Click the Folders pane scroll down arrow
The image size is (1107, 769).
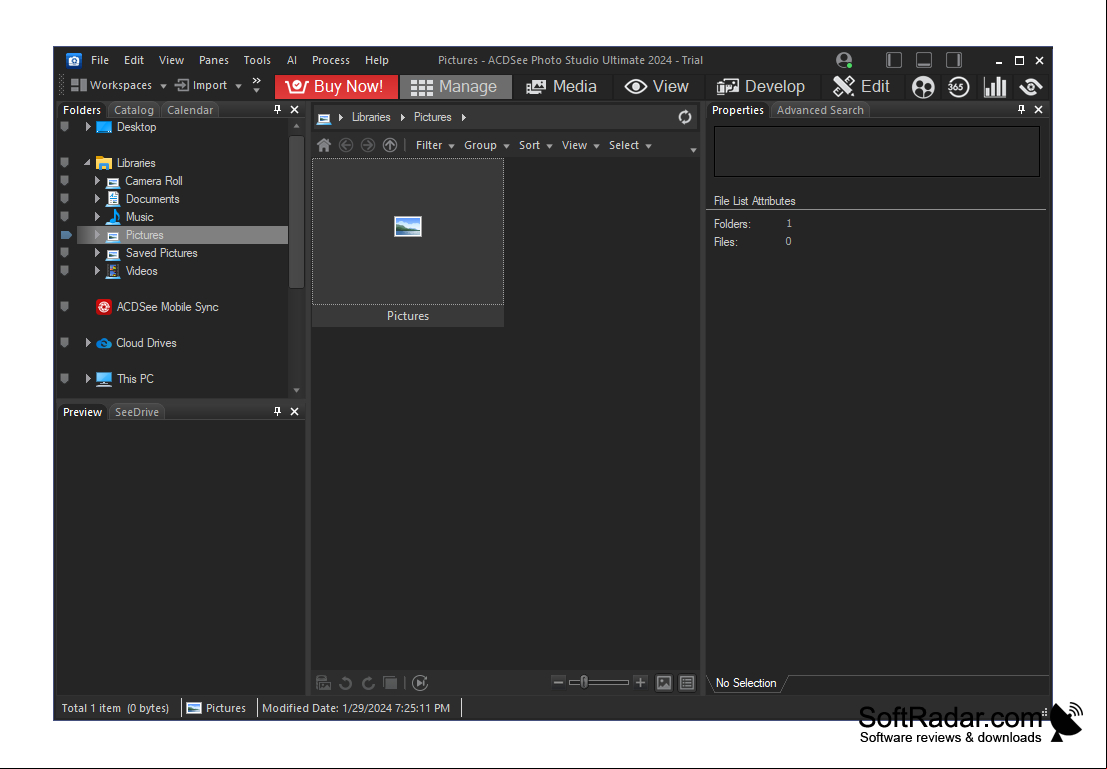(297, 391)
